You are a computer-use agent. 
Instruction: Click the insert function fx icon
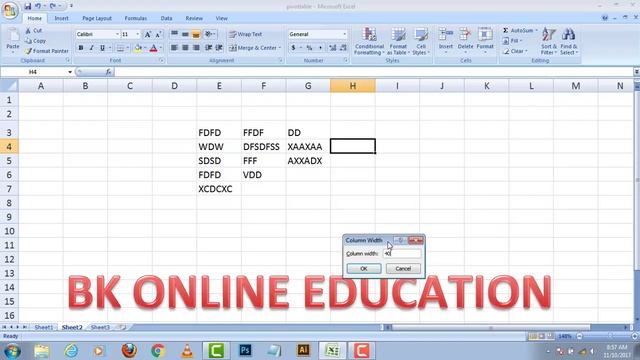coord(109,72)
